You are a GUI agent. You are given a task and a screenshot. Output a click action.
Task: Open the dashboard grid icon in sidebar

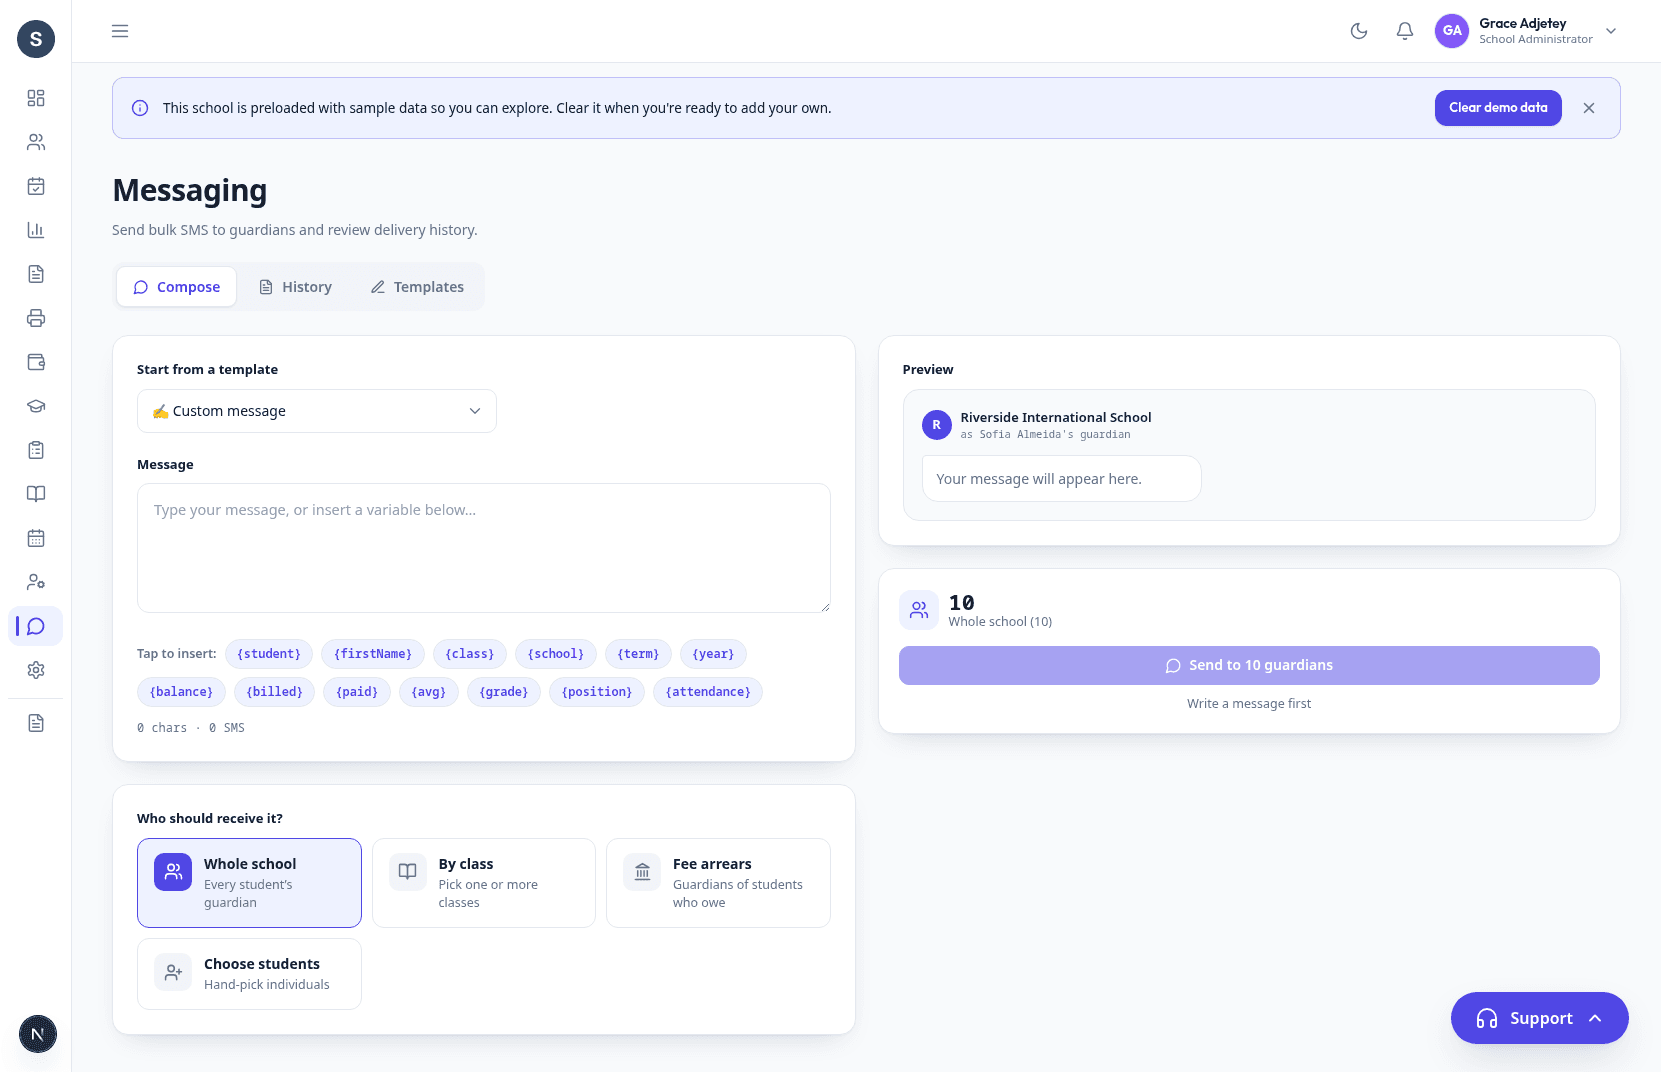tap(36, 98)
